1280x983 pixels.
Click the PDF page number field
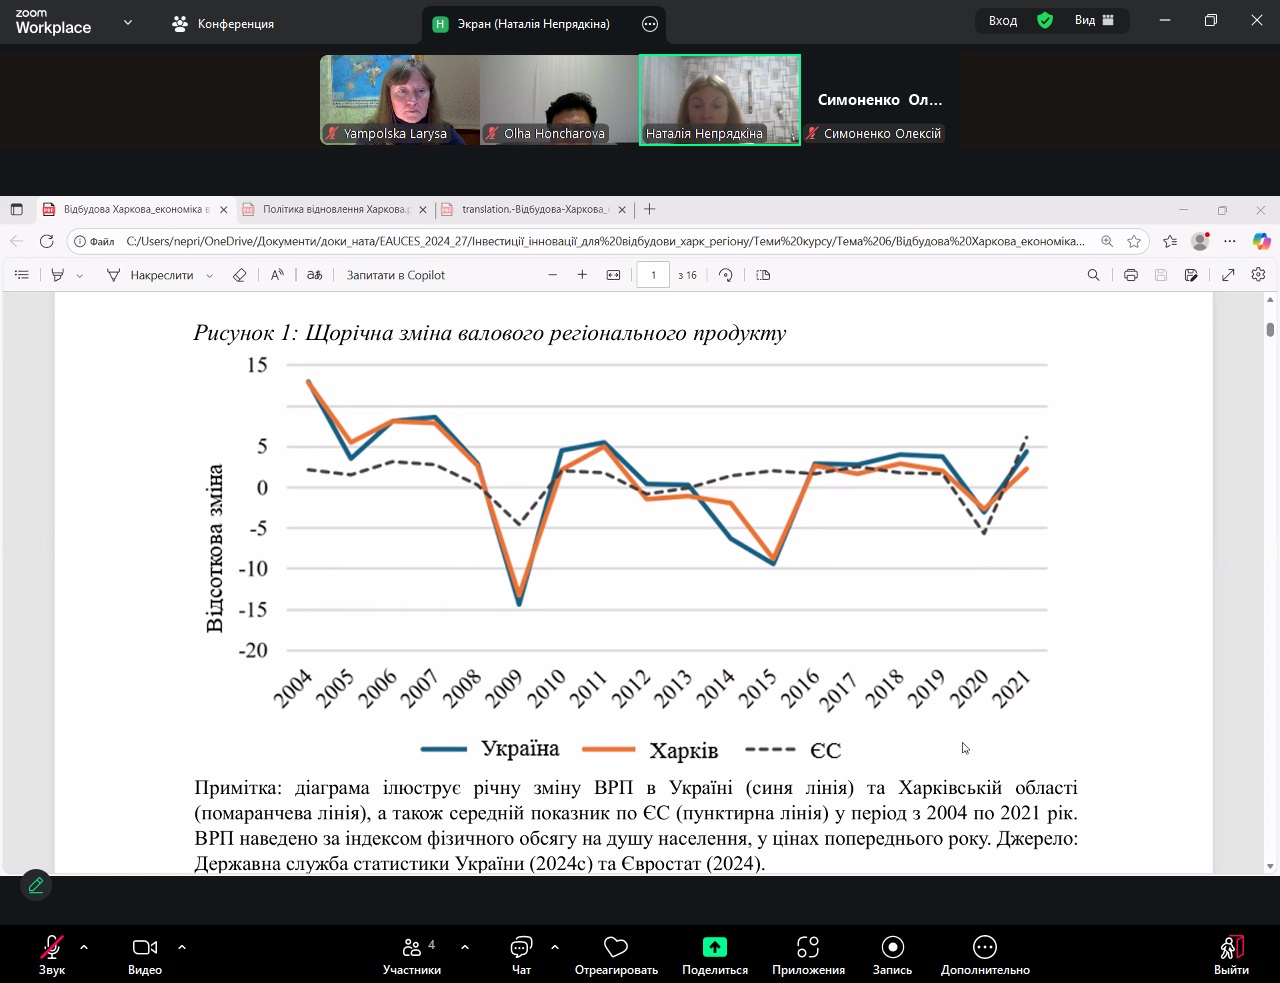point(653,275)
